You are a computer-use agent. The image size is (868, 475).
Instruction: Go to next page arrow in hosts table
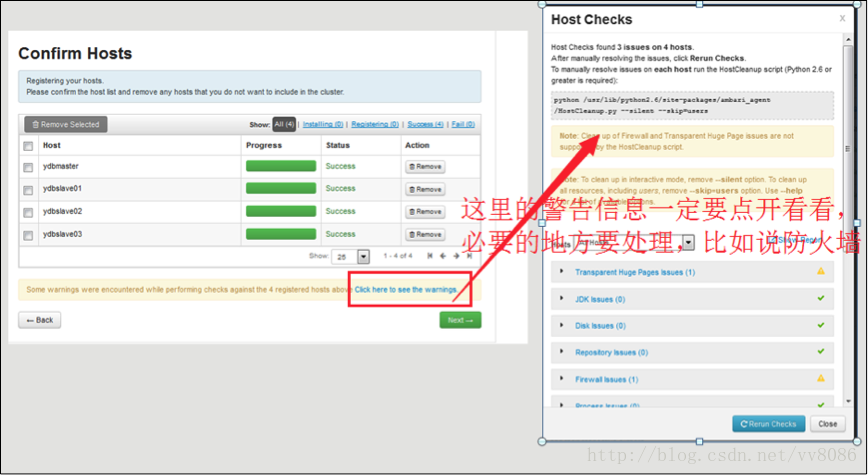click(x=456, y=256)
